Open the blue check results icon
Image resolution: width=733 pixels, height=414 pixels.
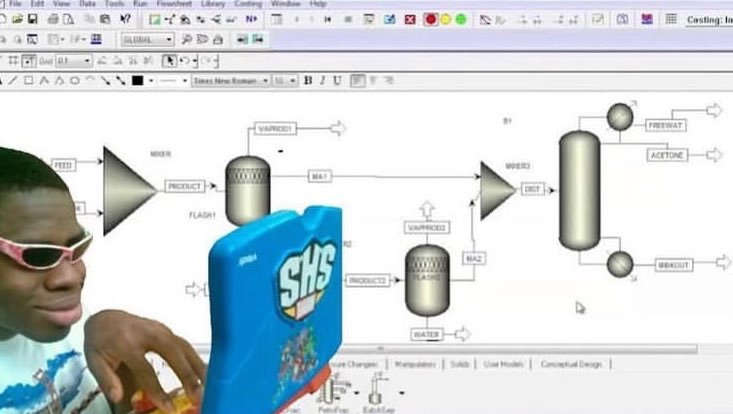coord(389,20)
